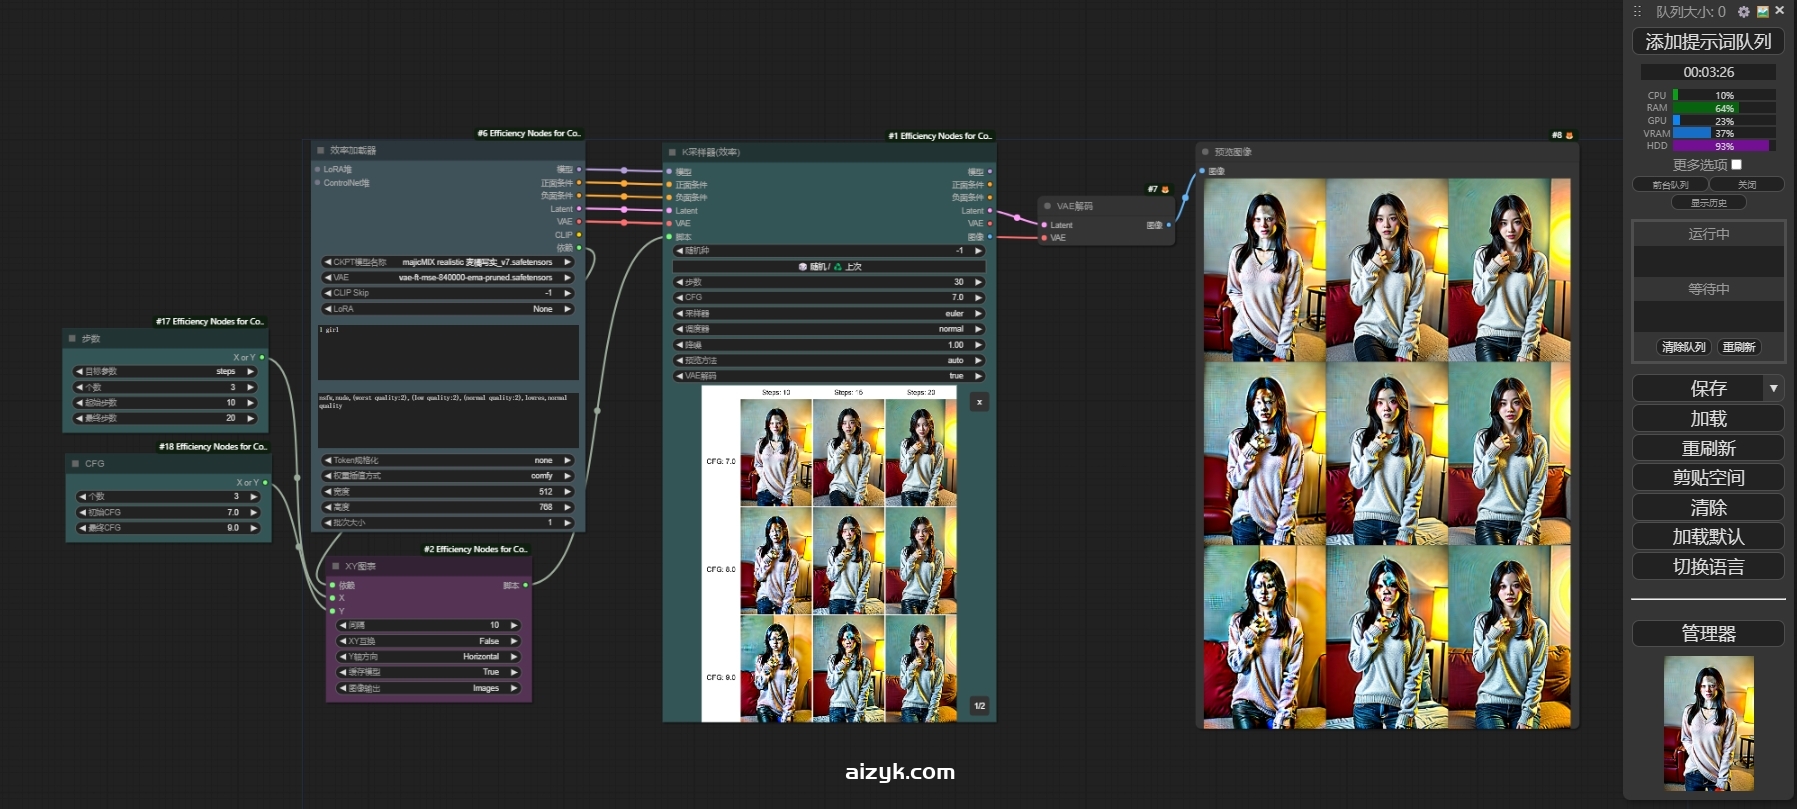Open settings via the gear icon
This screenshot has width=1797, height=809.
1744,12
